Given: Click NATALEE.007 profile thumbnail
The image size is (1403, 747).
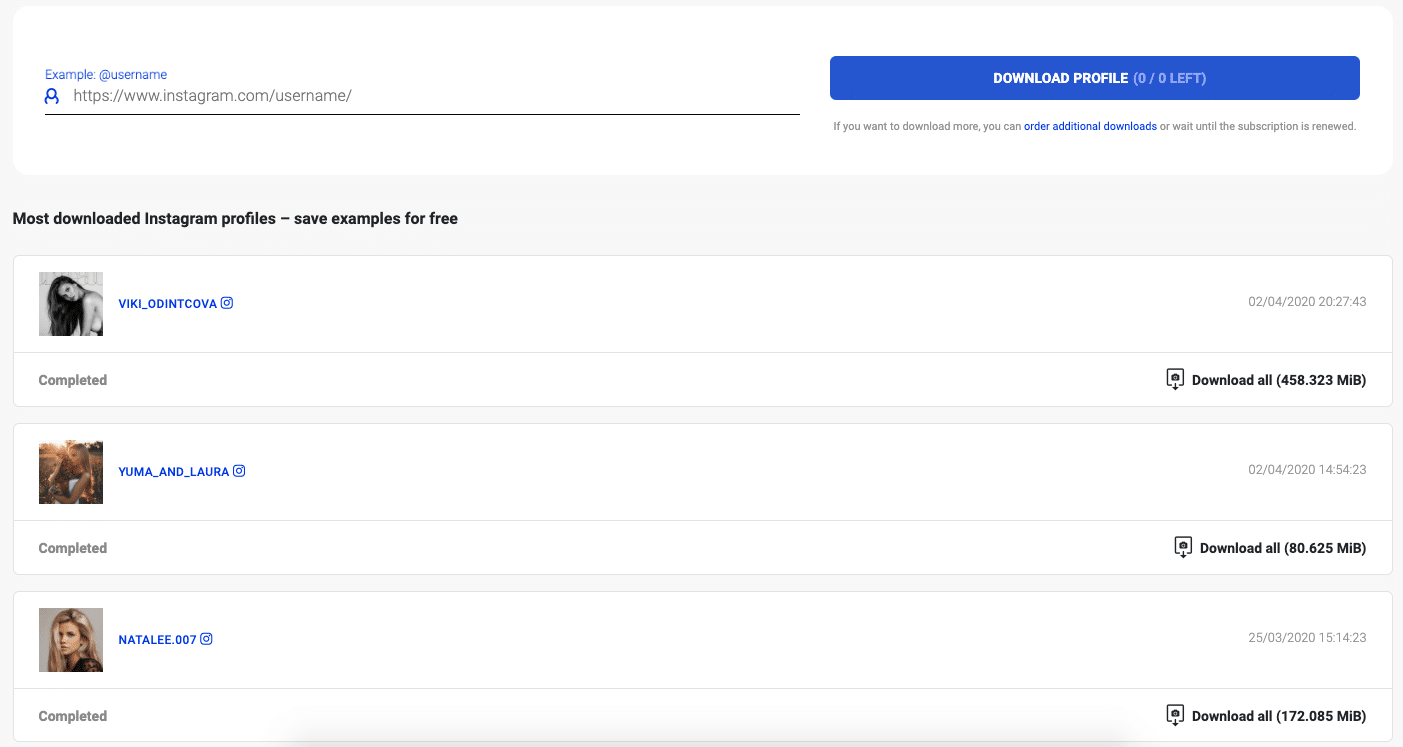Looking at the screenshot, I should tap(71, 640).
